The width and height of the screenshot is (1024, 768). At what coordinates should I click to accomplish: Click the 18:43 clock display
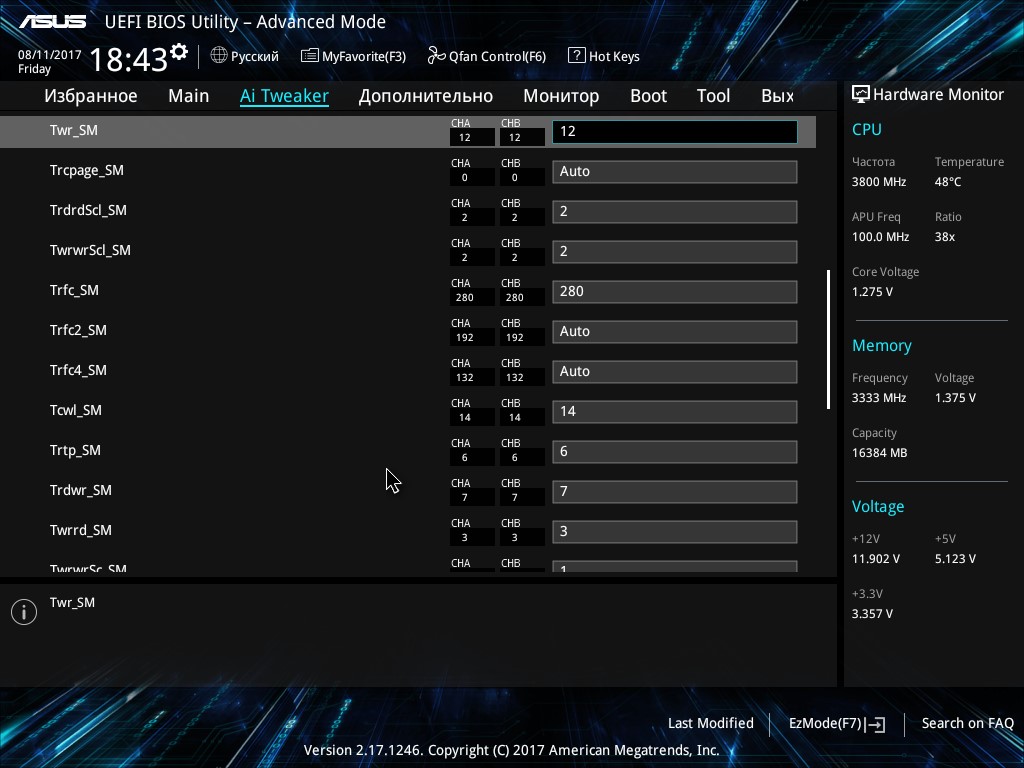pyautogui.click(x=129, y=59)
